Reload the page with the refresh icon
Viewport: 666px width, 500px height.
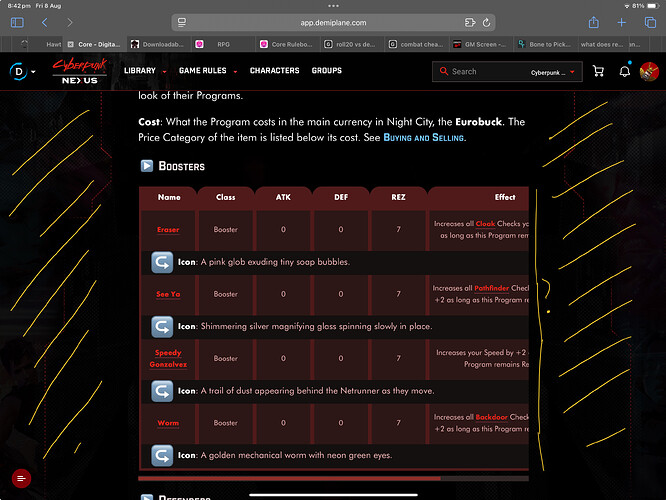pyautogui.click(x=487, y=23)
